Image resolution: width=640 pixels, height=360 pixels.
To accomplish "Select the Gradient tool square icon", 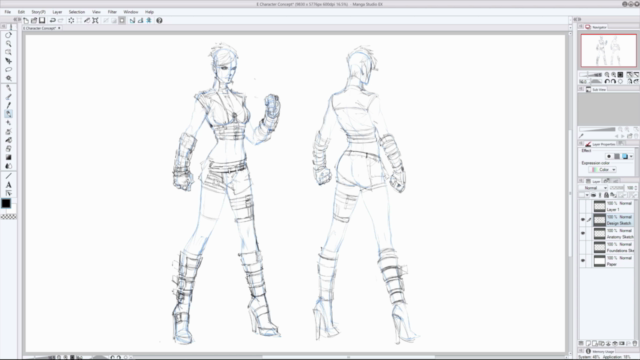I will [x=8, y=157].
